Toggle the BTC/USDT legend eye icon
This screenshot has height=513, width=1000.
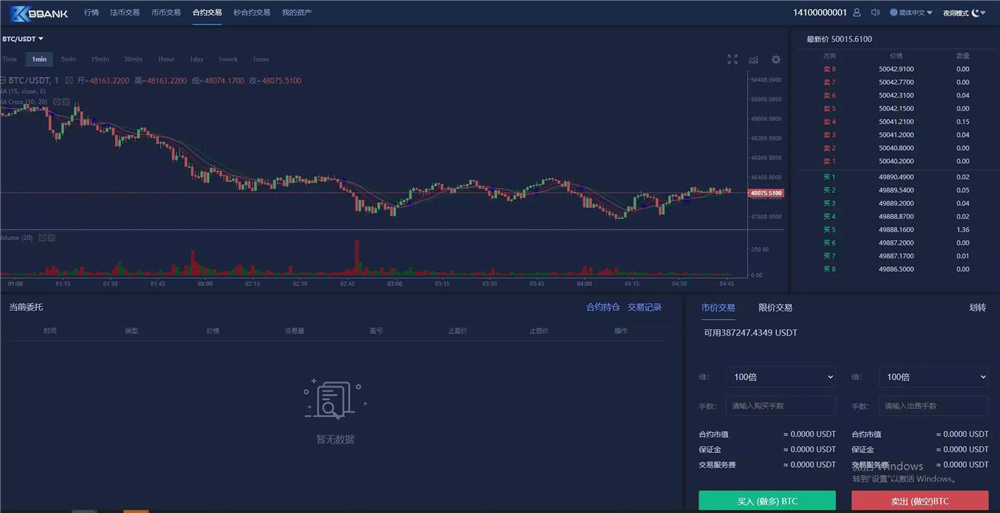(69, 80)
